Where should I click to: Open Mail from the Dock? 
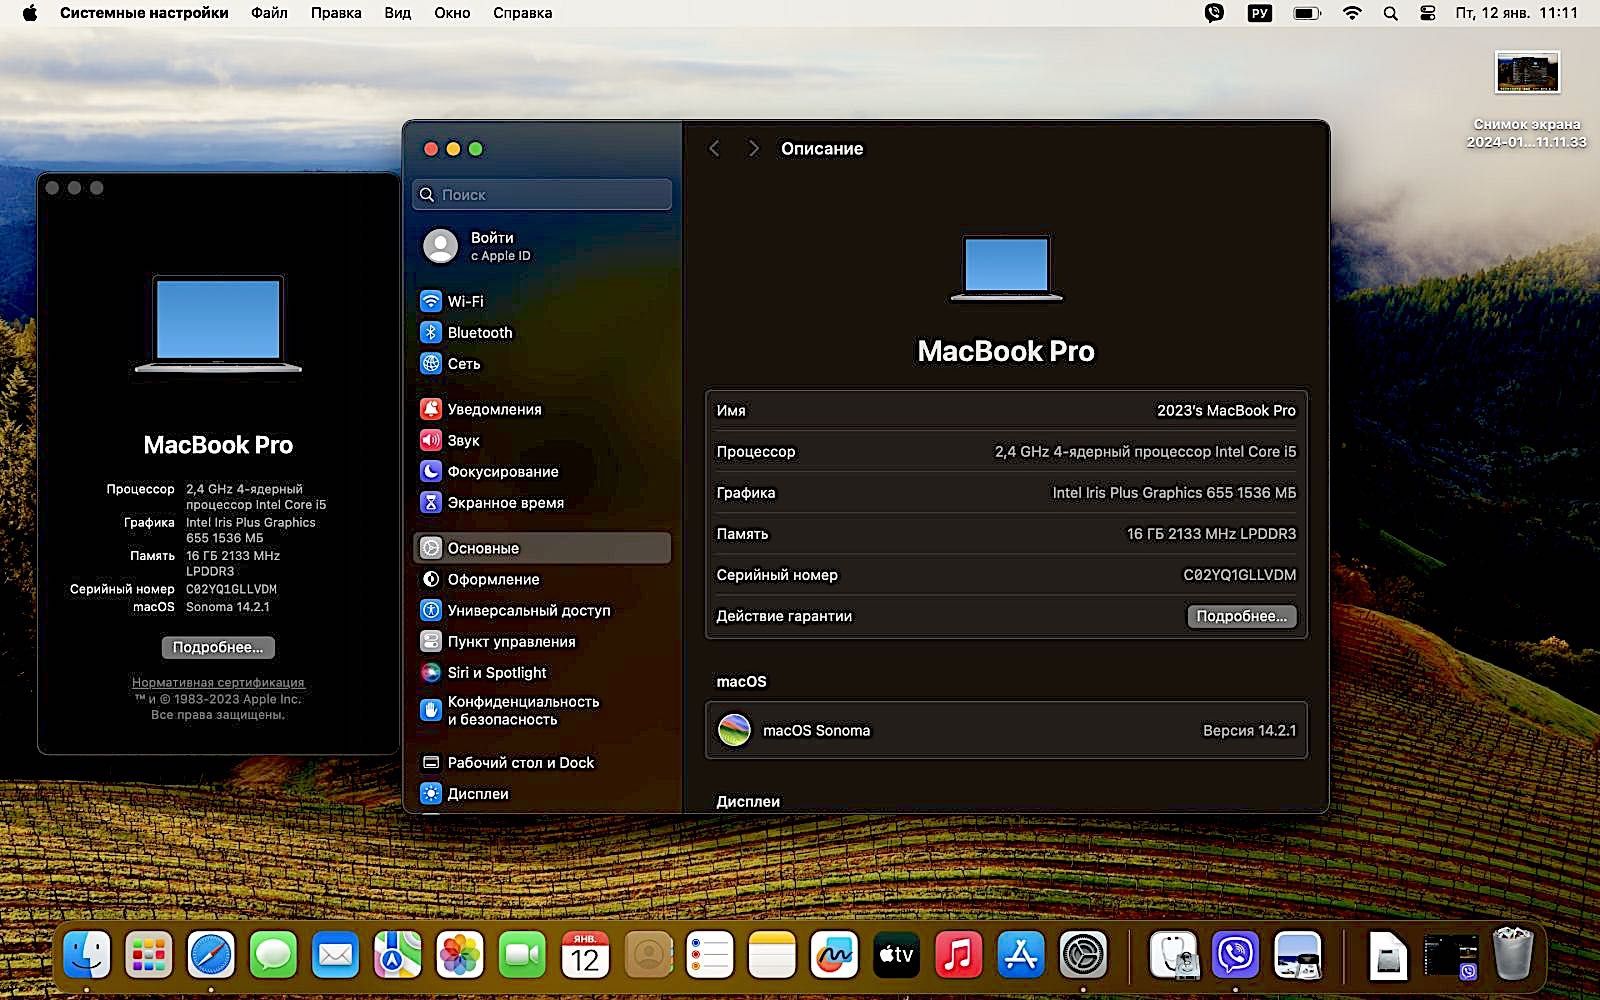coord(335,955)
